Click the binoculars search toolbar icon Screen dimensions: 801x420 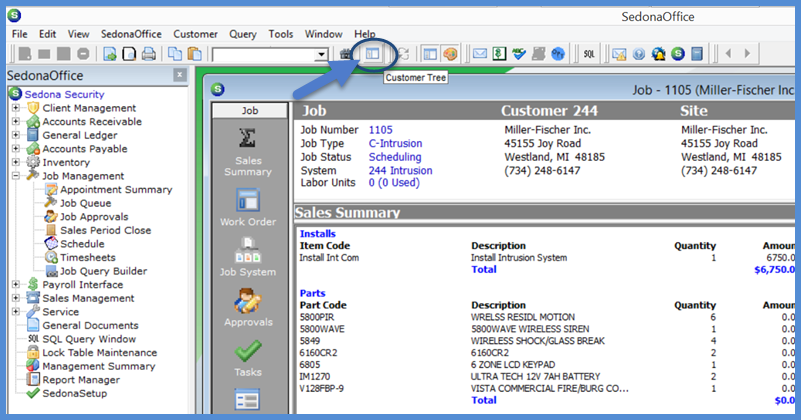point(346,54)
